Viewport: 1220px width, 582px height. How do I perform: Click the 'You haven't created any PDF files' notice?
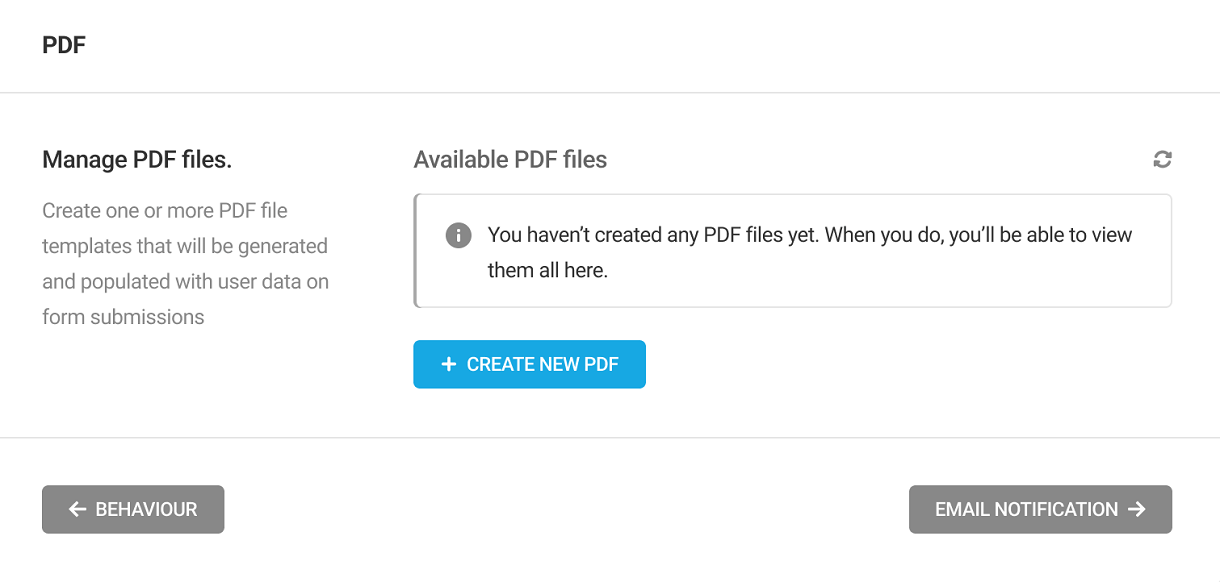[792, 251]
